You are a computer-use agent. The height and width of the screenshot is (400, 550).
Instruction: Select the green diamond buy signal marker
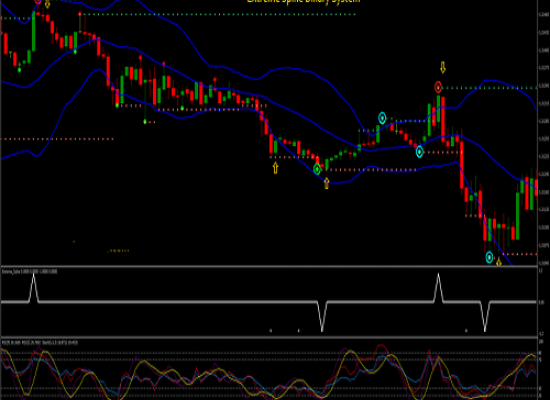click(317, 169)
